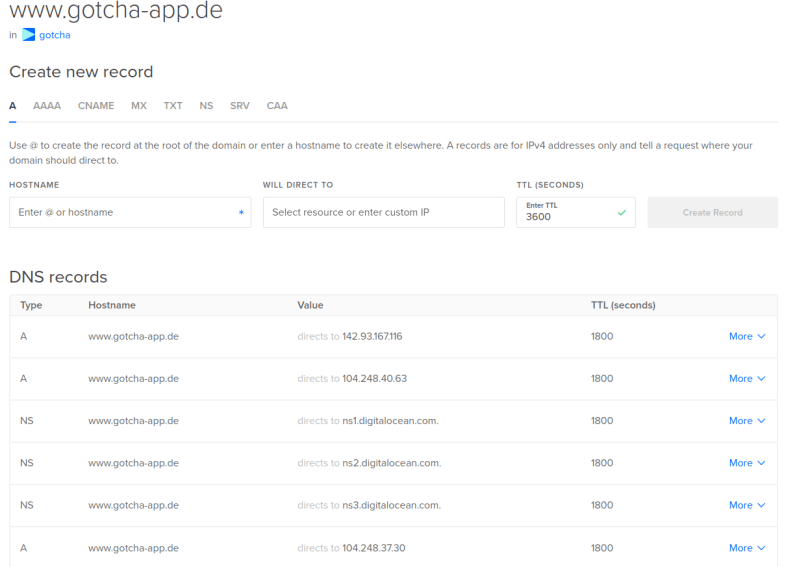
Task: Expand More menu for 142.93.167.116 record
Action: tap(747, 336)
